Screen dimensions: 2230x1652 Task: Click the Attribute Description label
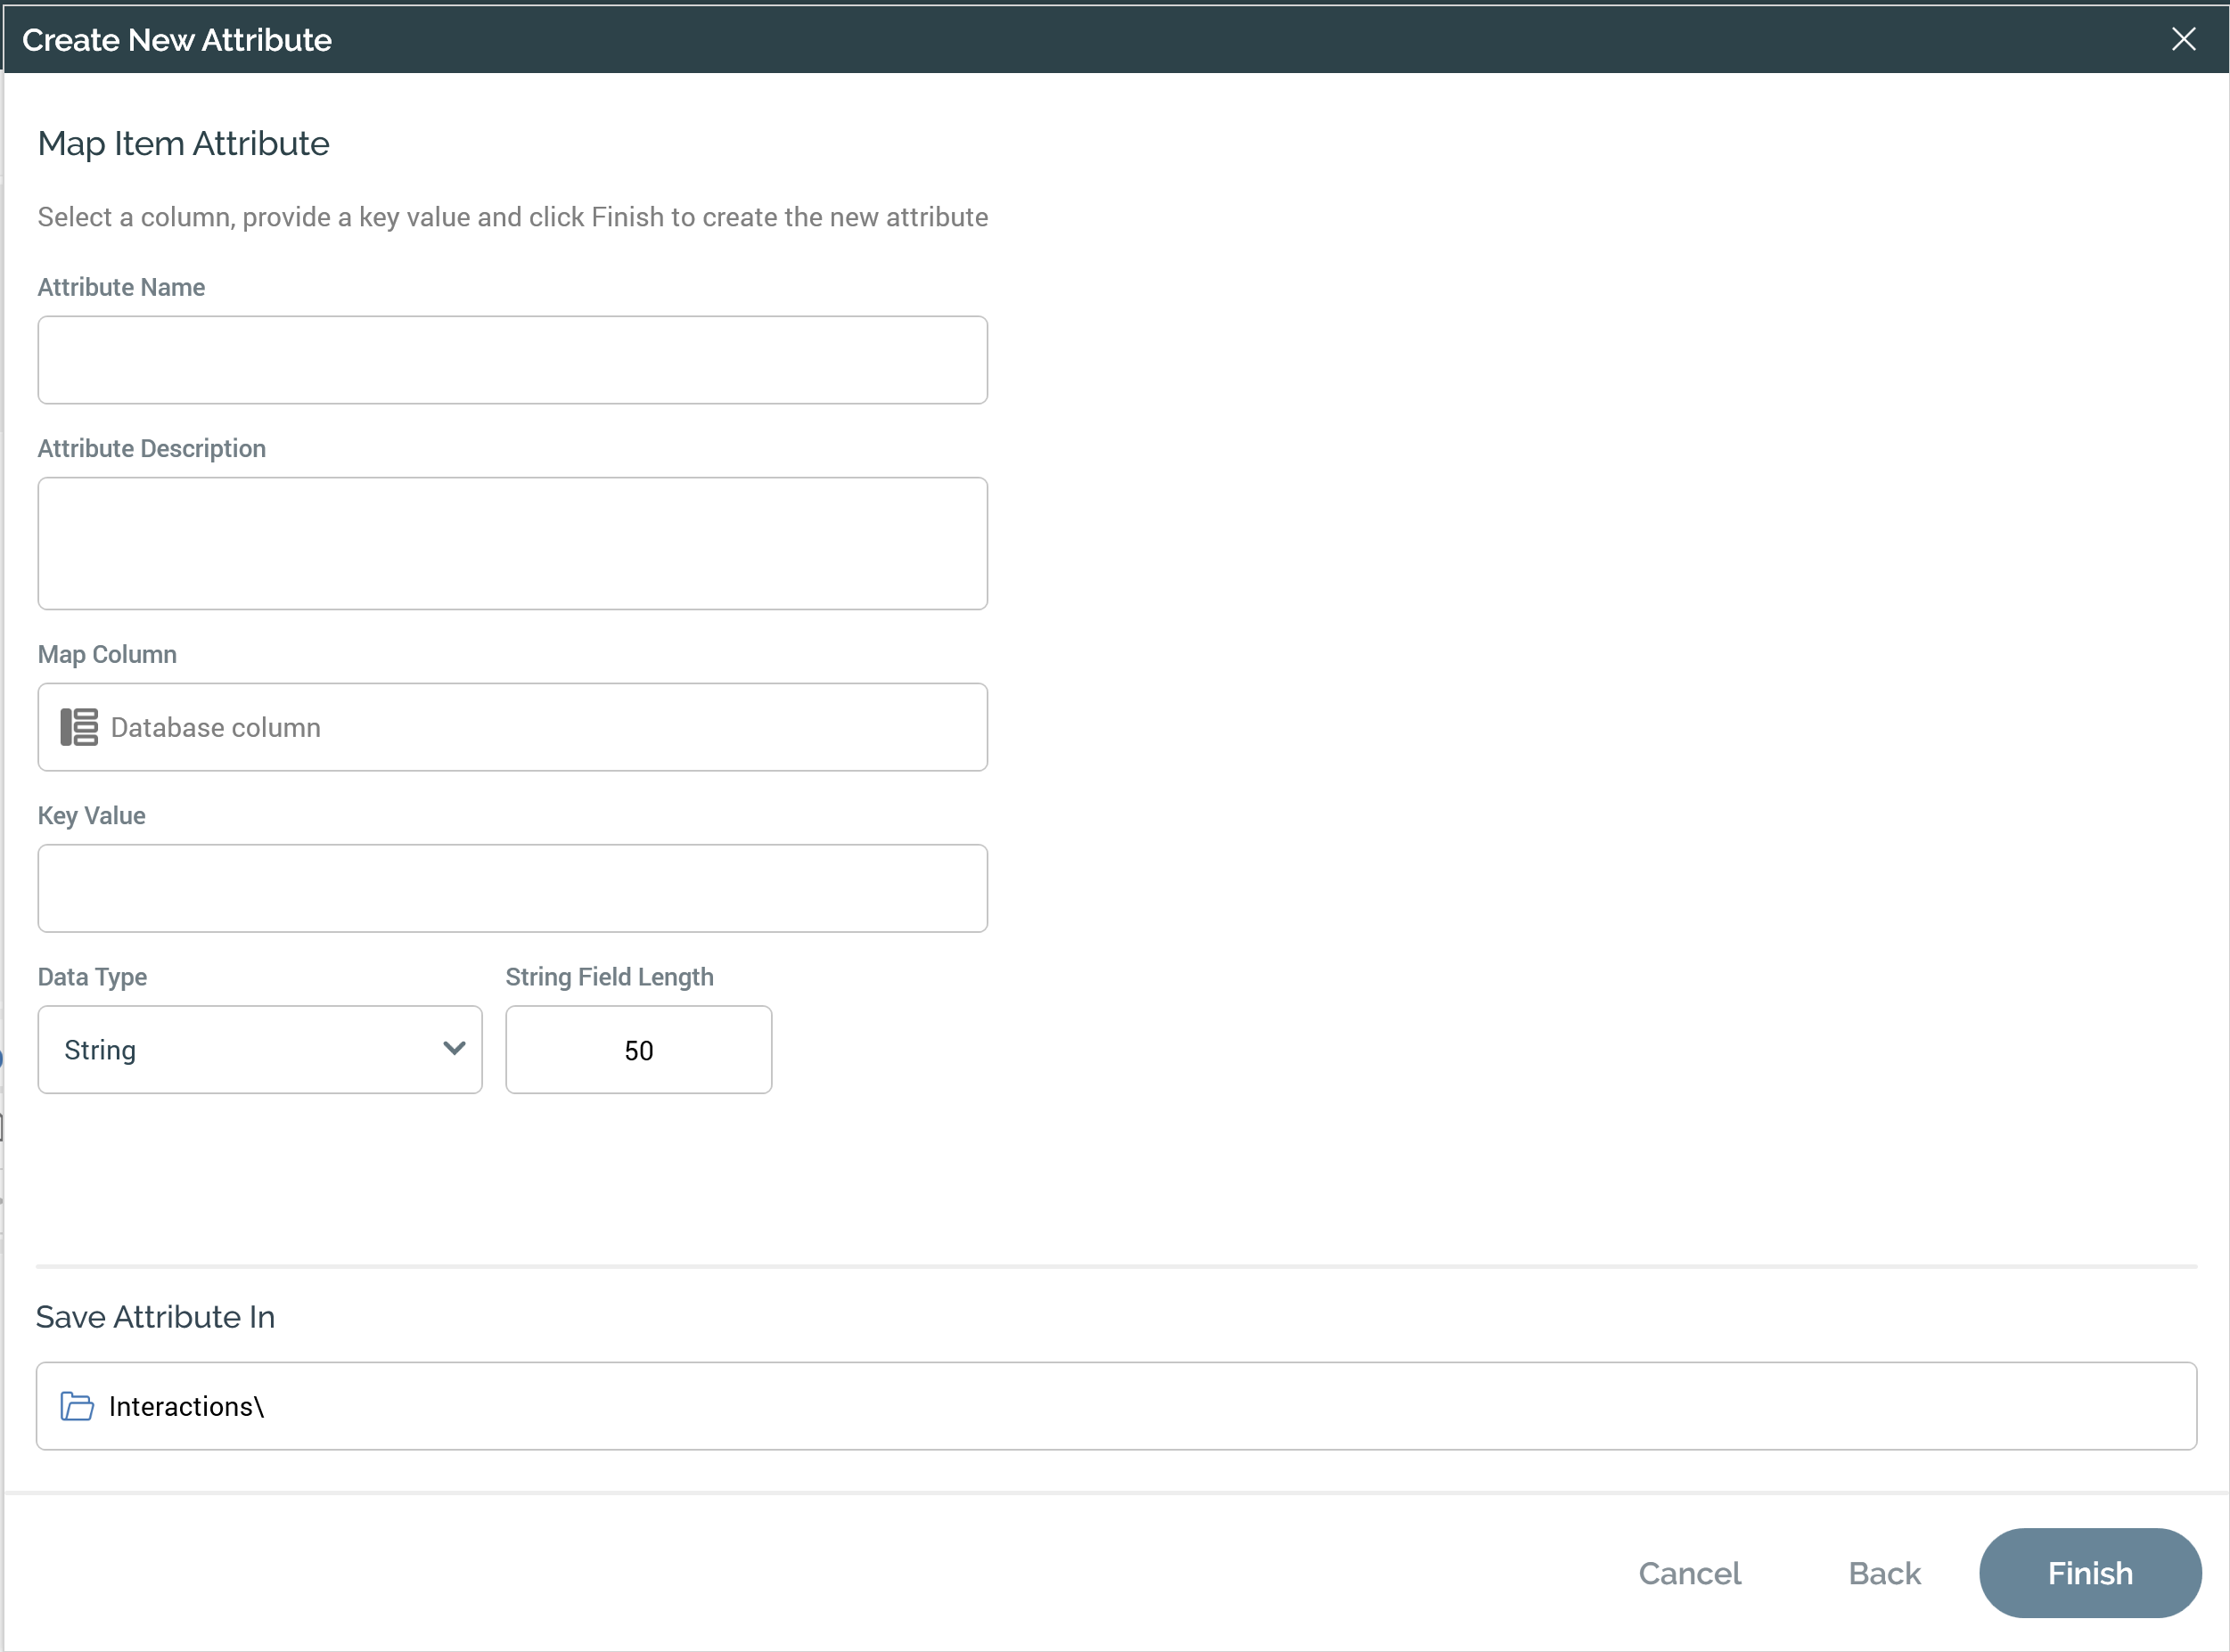tap(152, 448)
